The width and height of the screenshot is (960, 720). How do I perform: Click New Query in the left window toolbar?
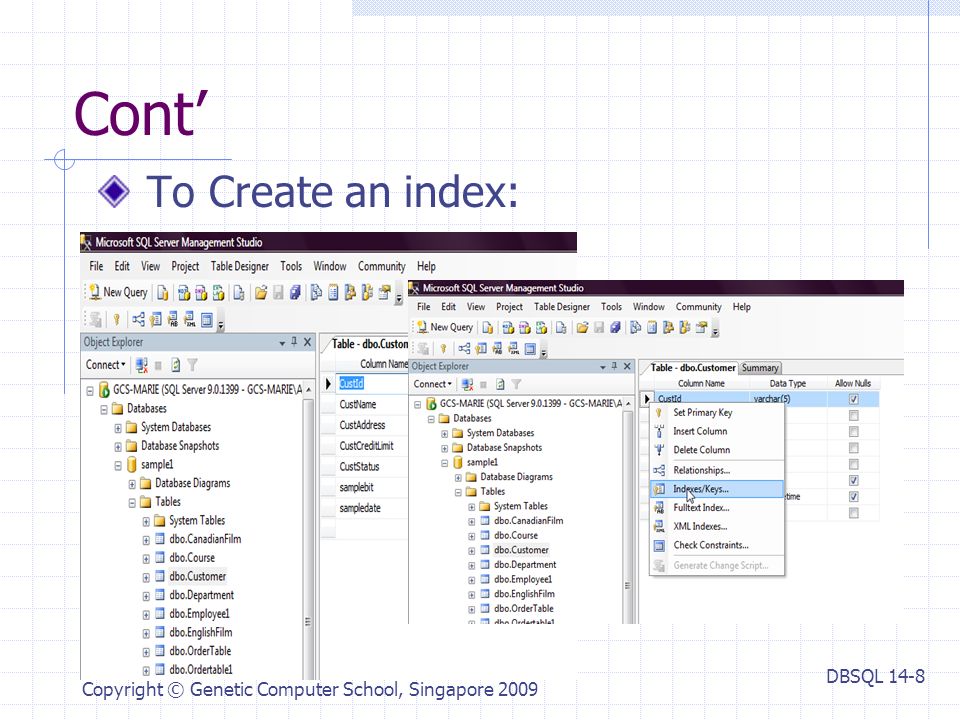point(118,293)
